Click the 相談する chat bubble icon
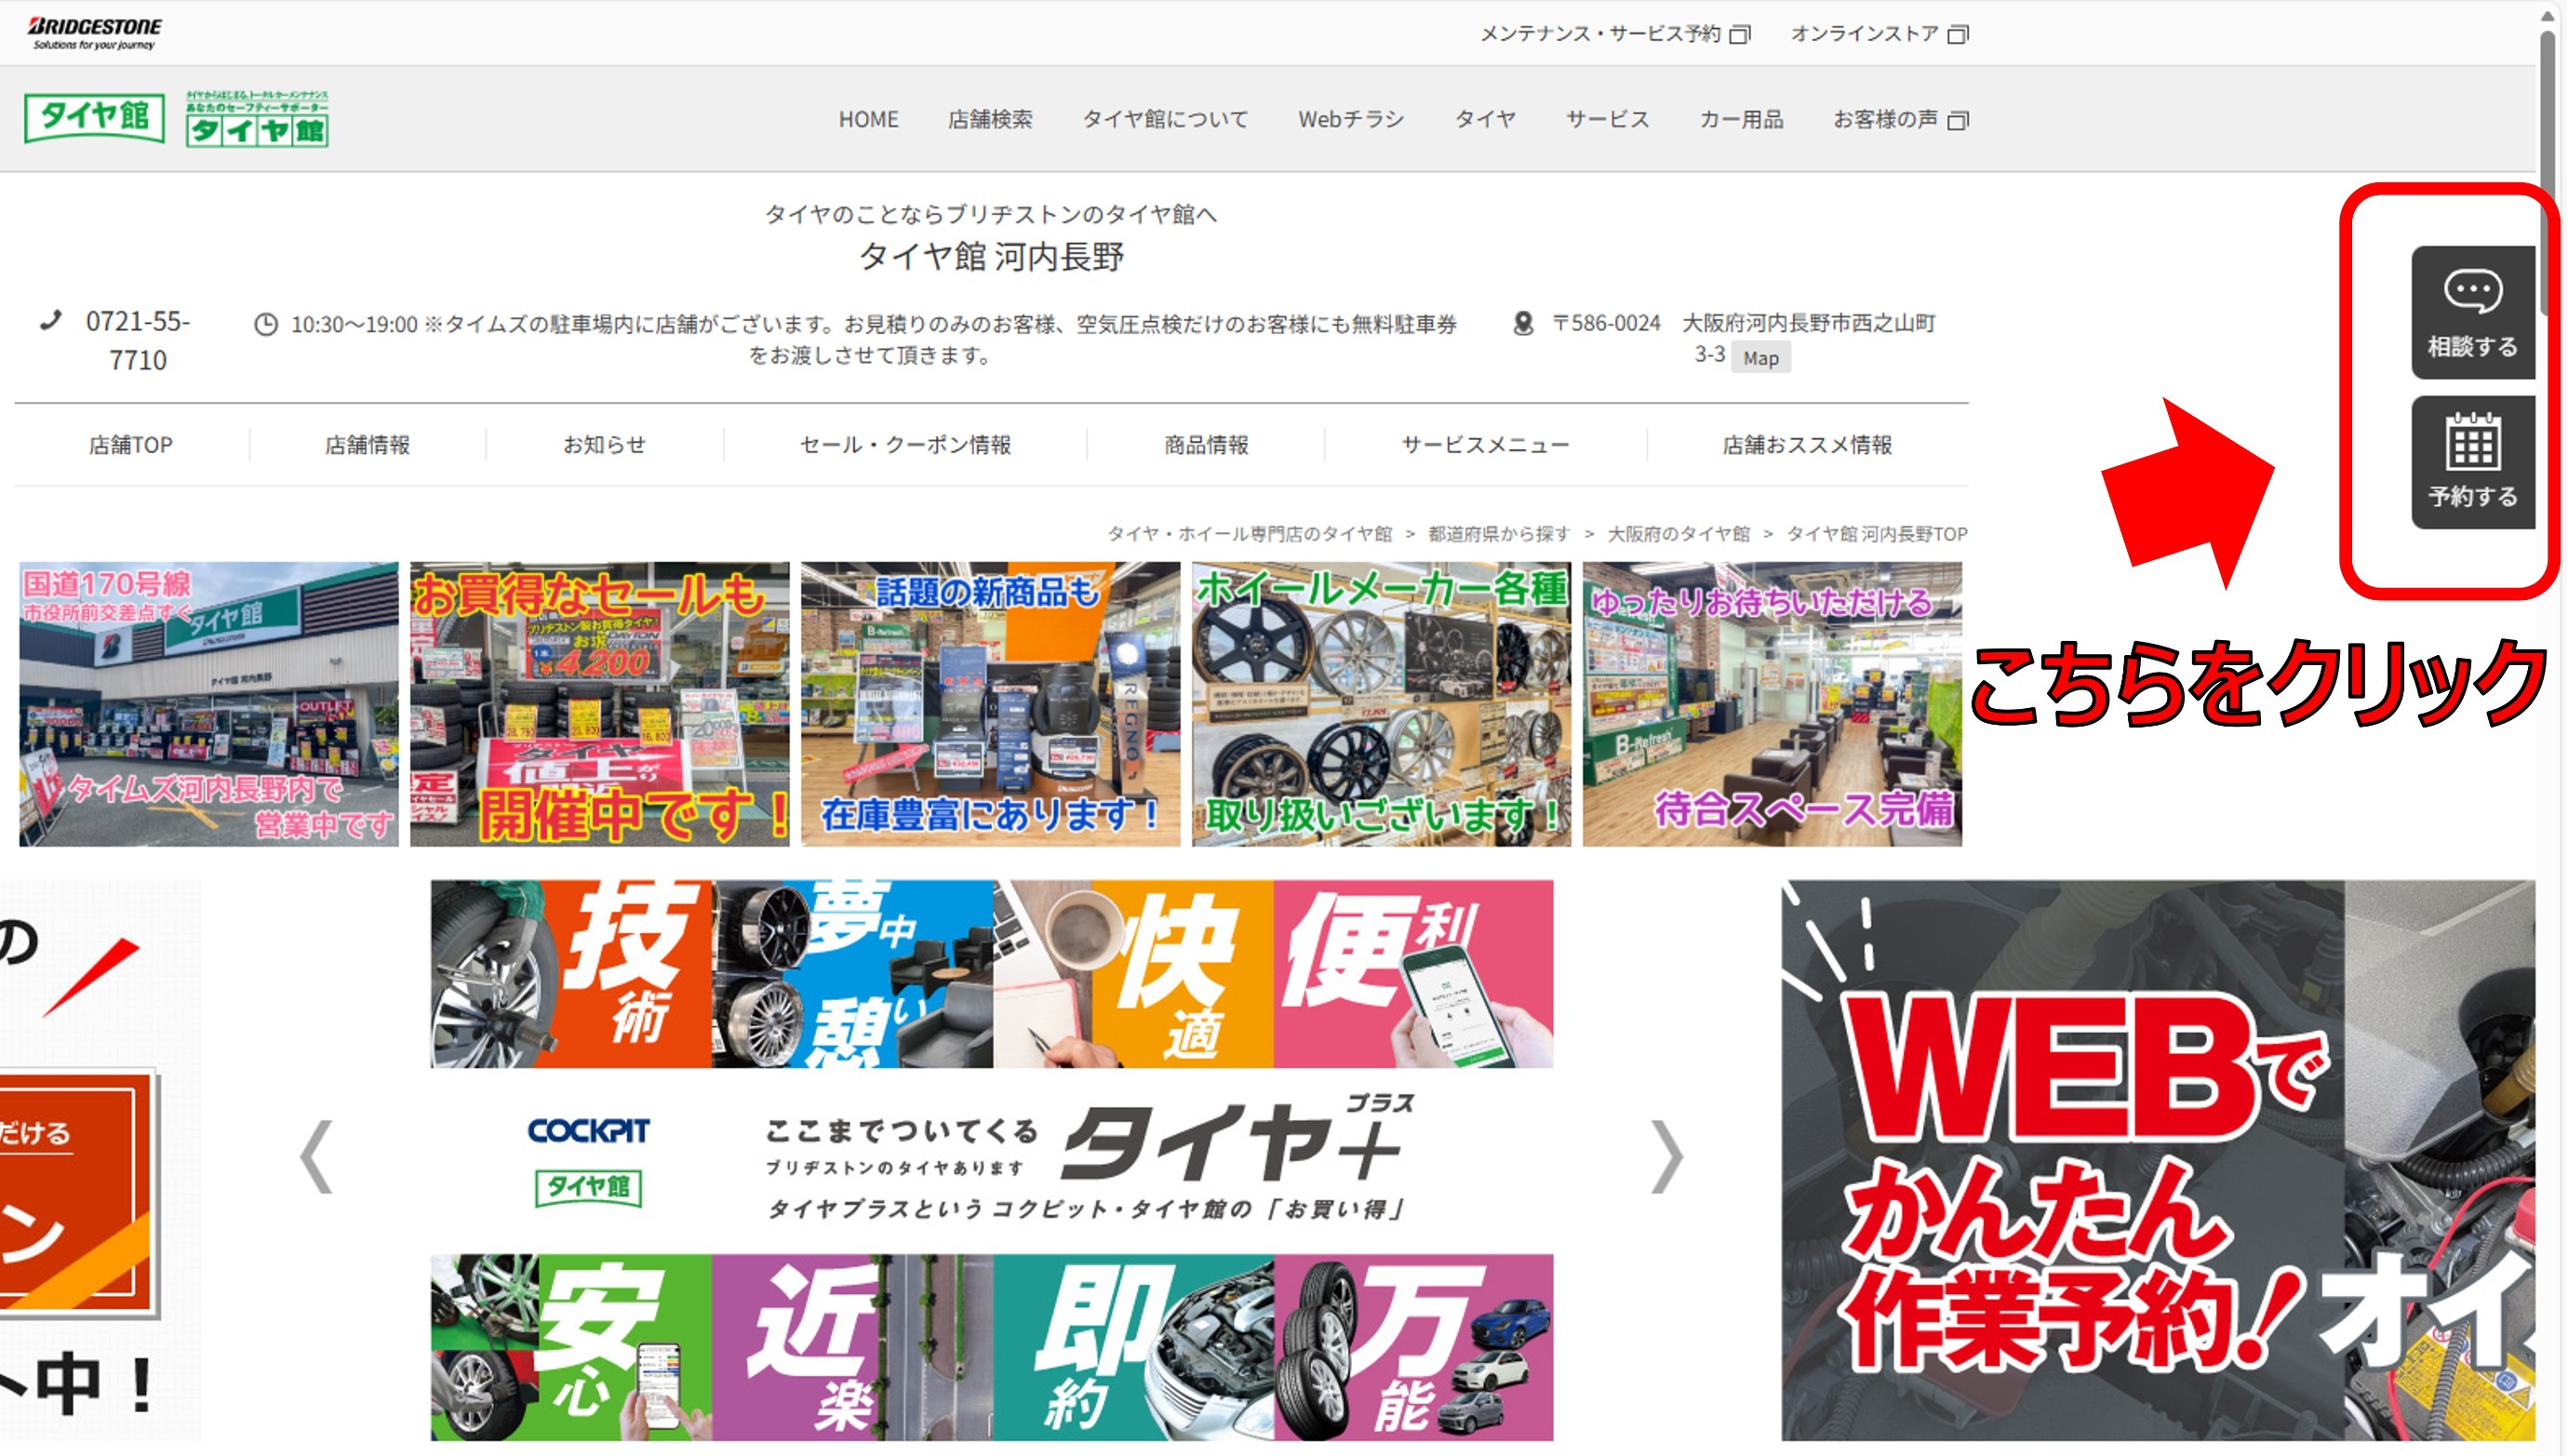The height and width of the screenshot is (1456, 2568). click(2473, 291)
